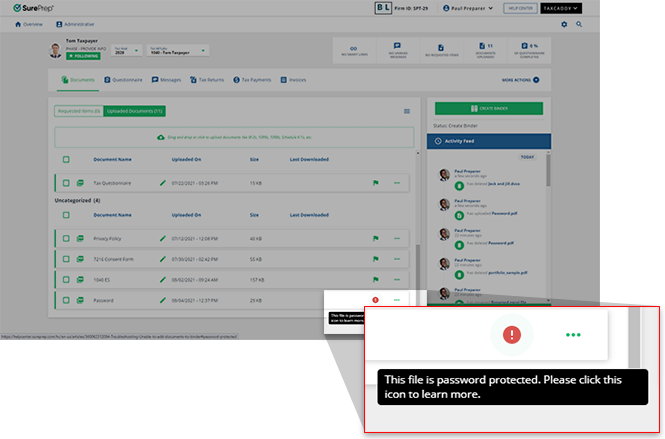The image size is (665, 439).
Task: Open the Tax Year 2020 dropdown
Action: (x=126, y=50)
